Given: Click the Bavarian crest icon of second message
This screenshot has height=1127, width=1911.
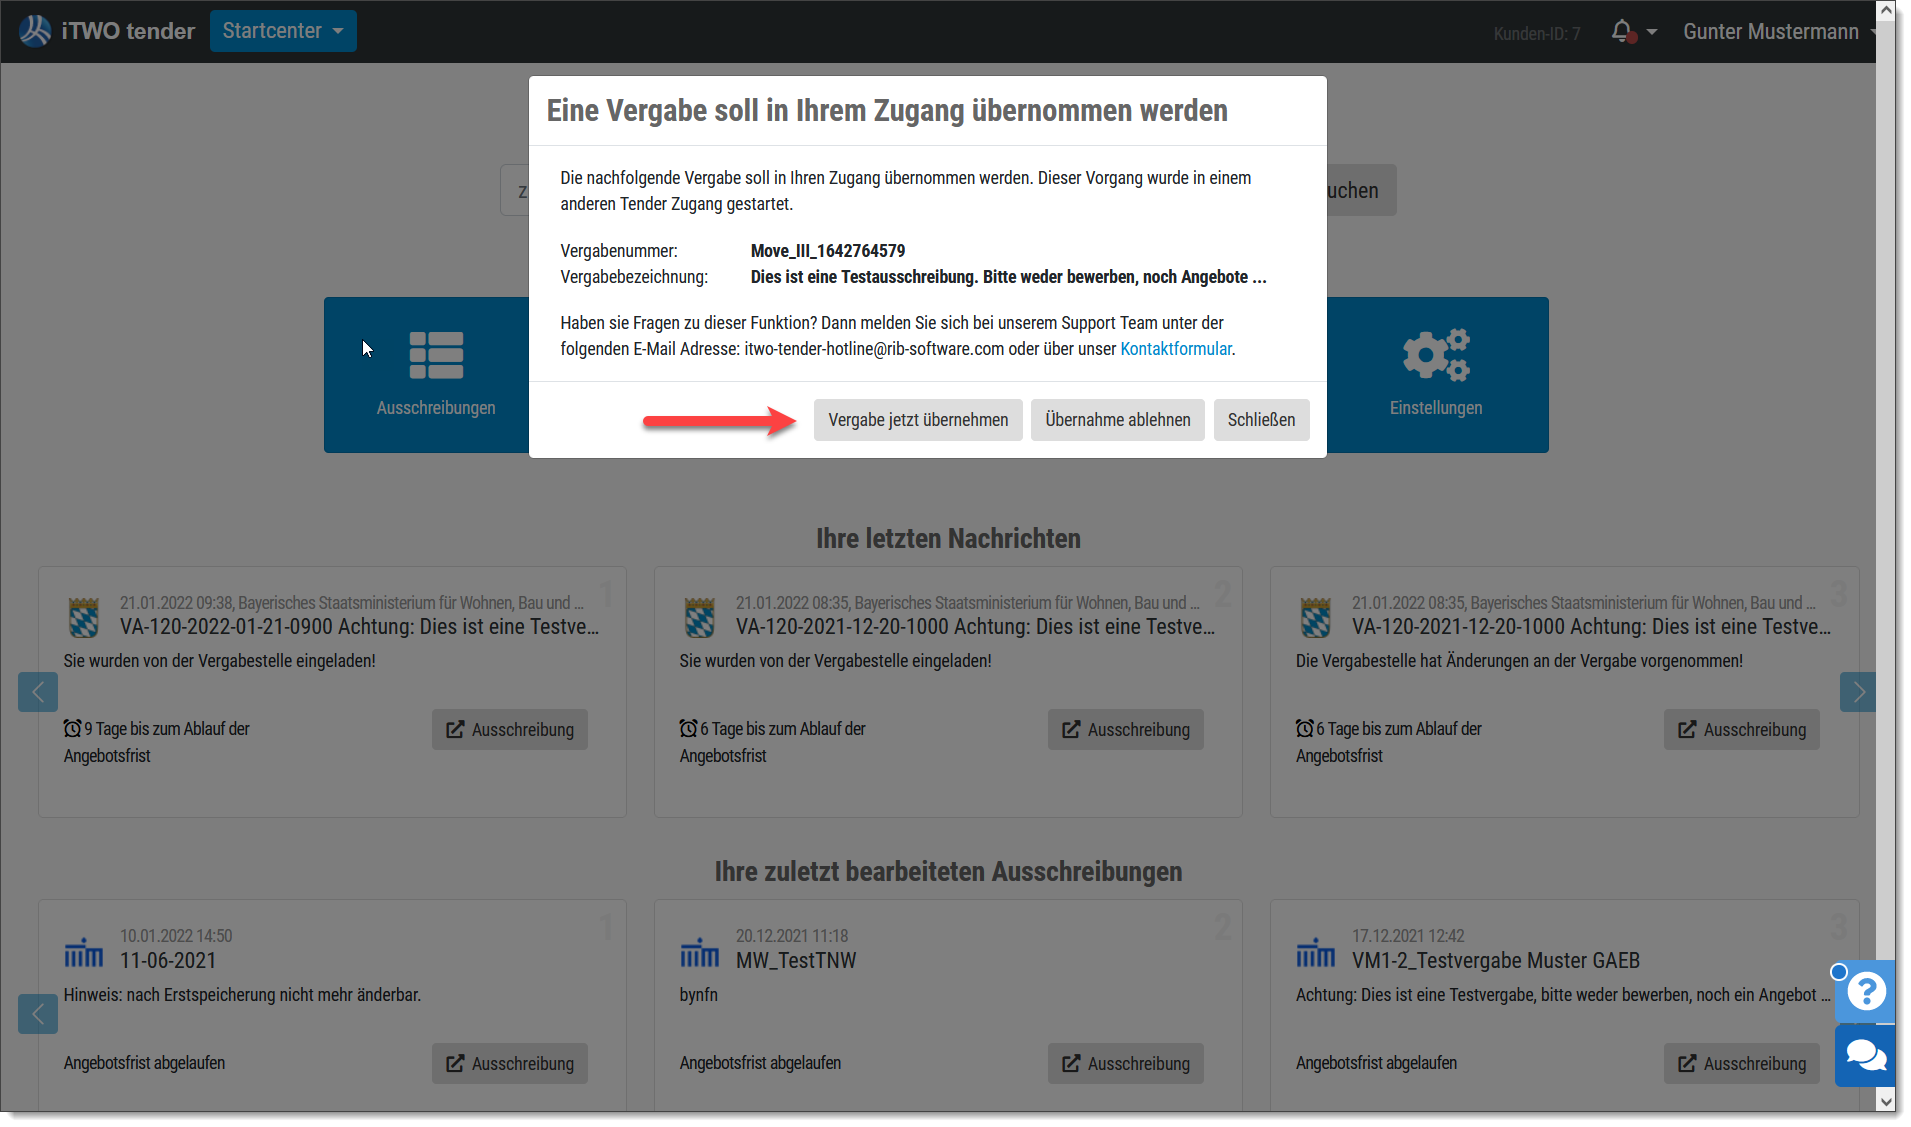Looking at the screenshot, I should pyautogui.click(x=700, y=617).
